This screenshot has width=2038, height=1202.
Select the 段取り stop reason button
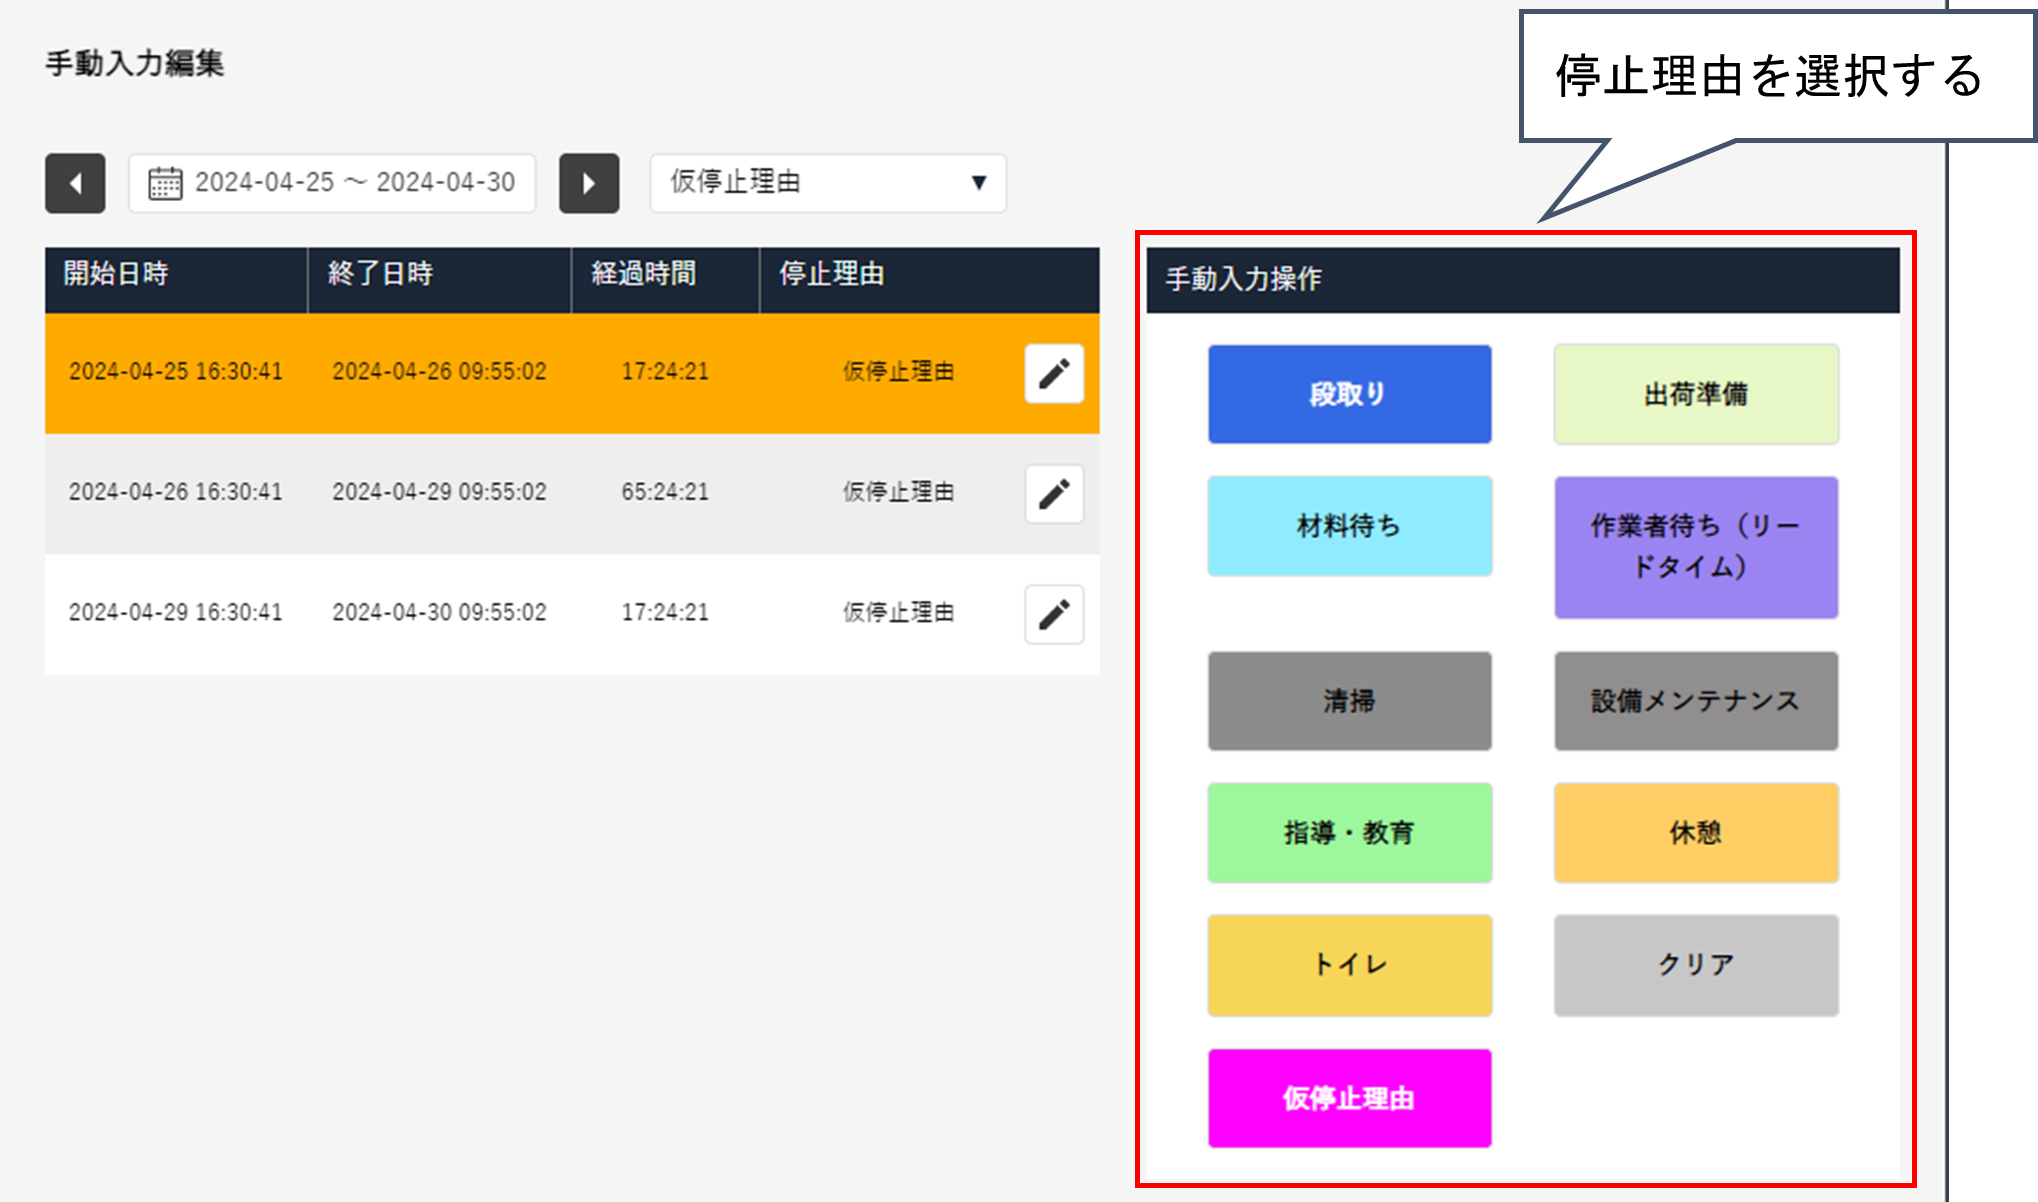[1349, 394]
